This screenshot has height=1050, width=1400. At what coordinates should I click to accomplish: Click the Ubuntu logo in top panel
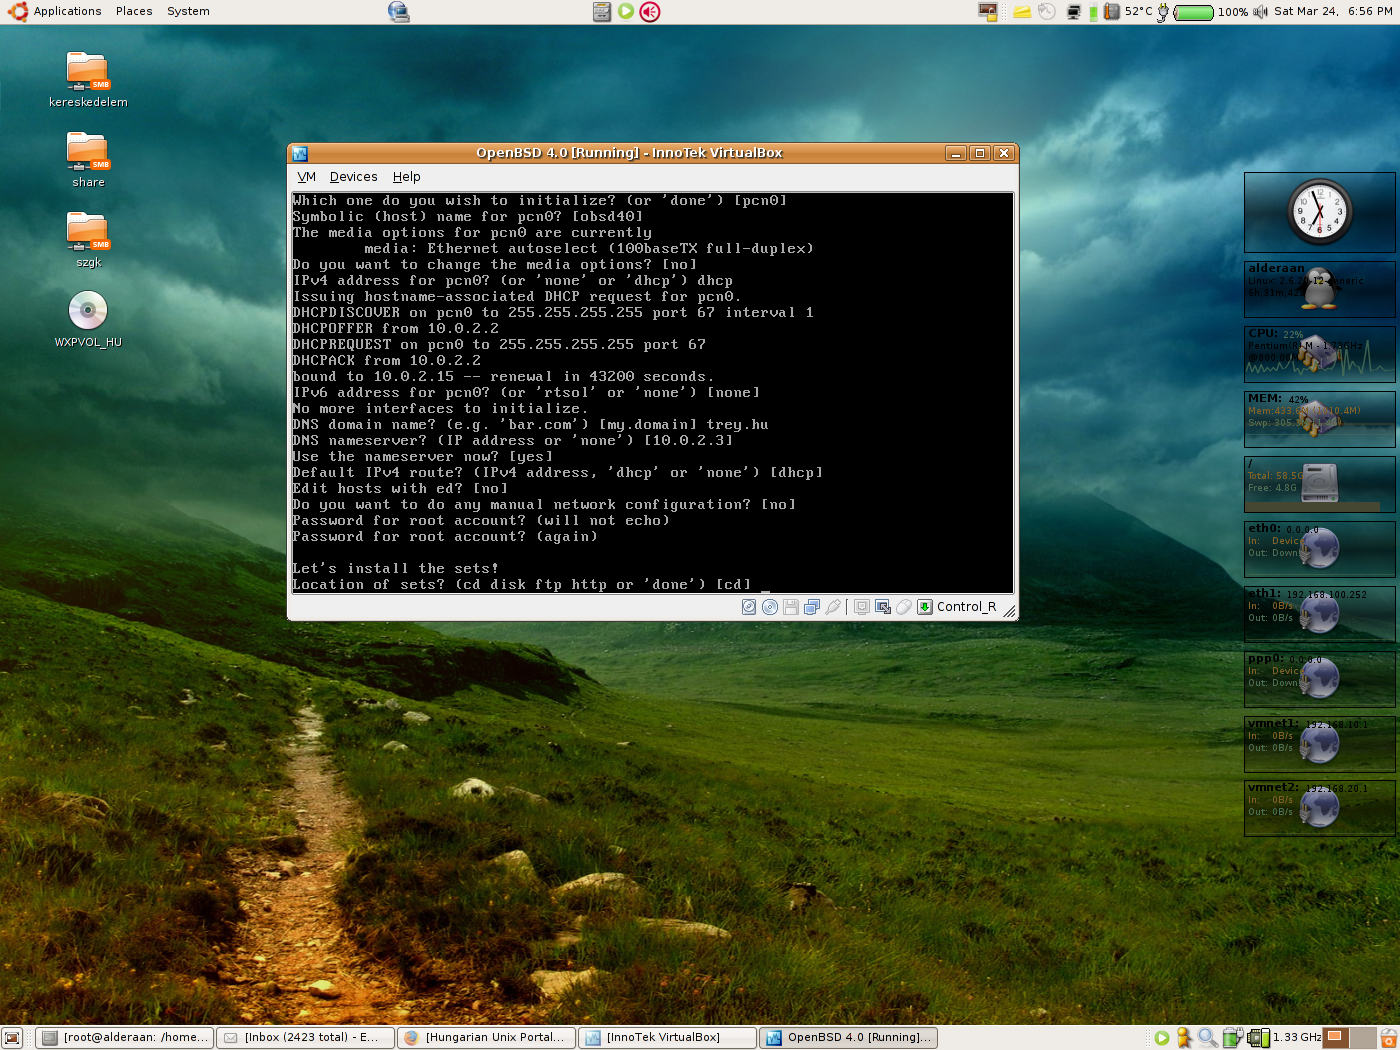click(x=17, y=11)
